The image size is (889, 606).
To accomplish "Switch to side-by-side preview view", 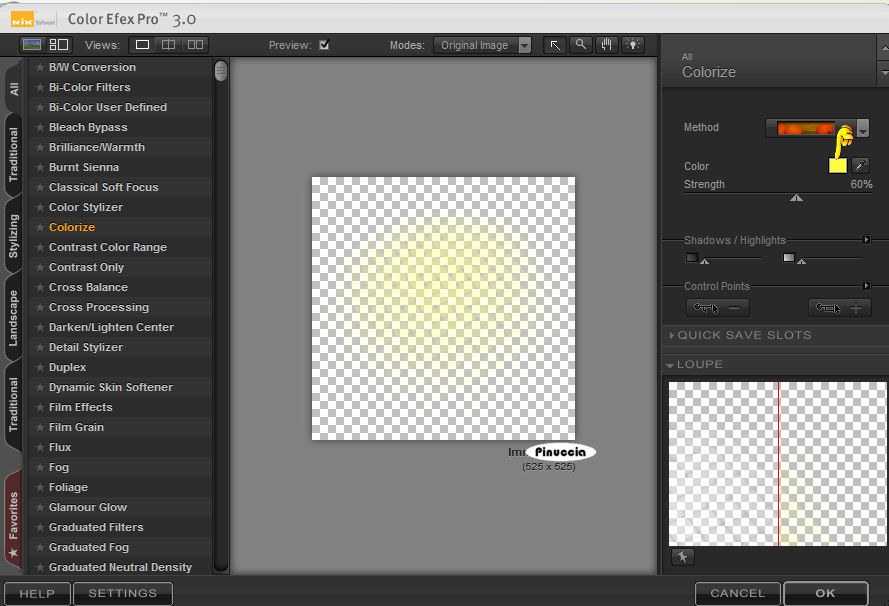I will point(196,45).
